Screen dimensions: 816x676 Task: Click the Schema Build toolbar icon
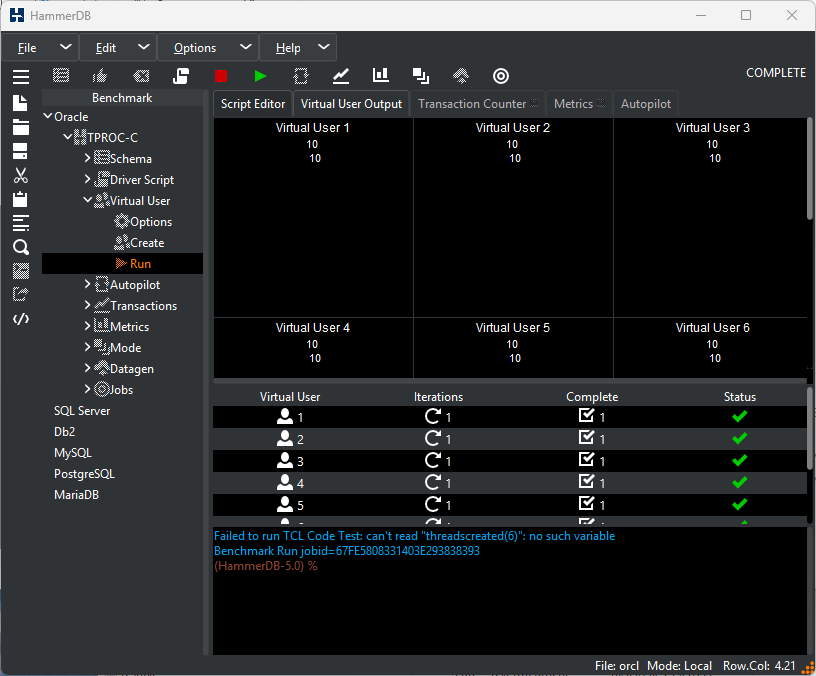coord(61,76)
